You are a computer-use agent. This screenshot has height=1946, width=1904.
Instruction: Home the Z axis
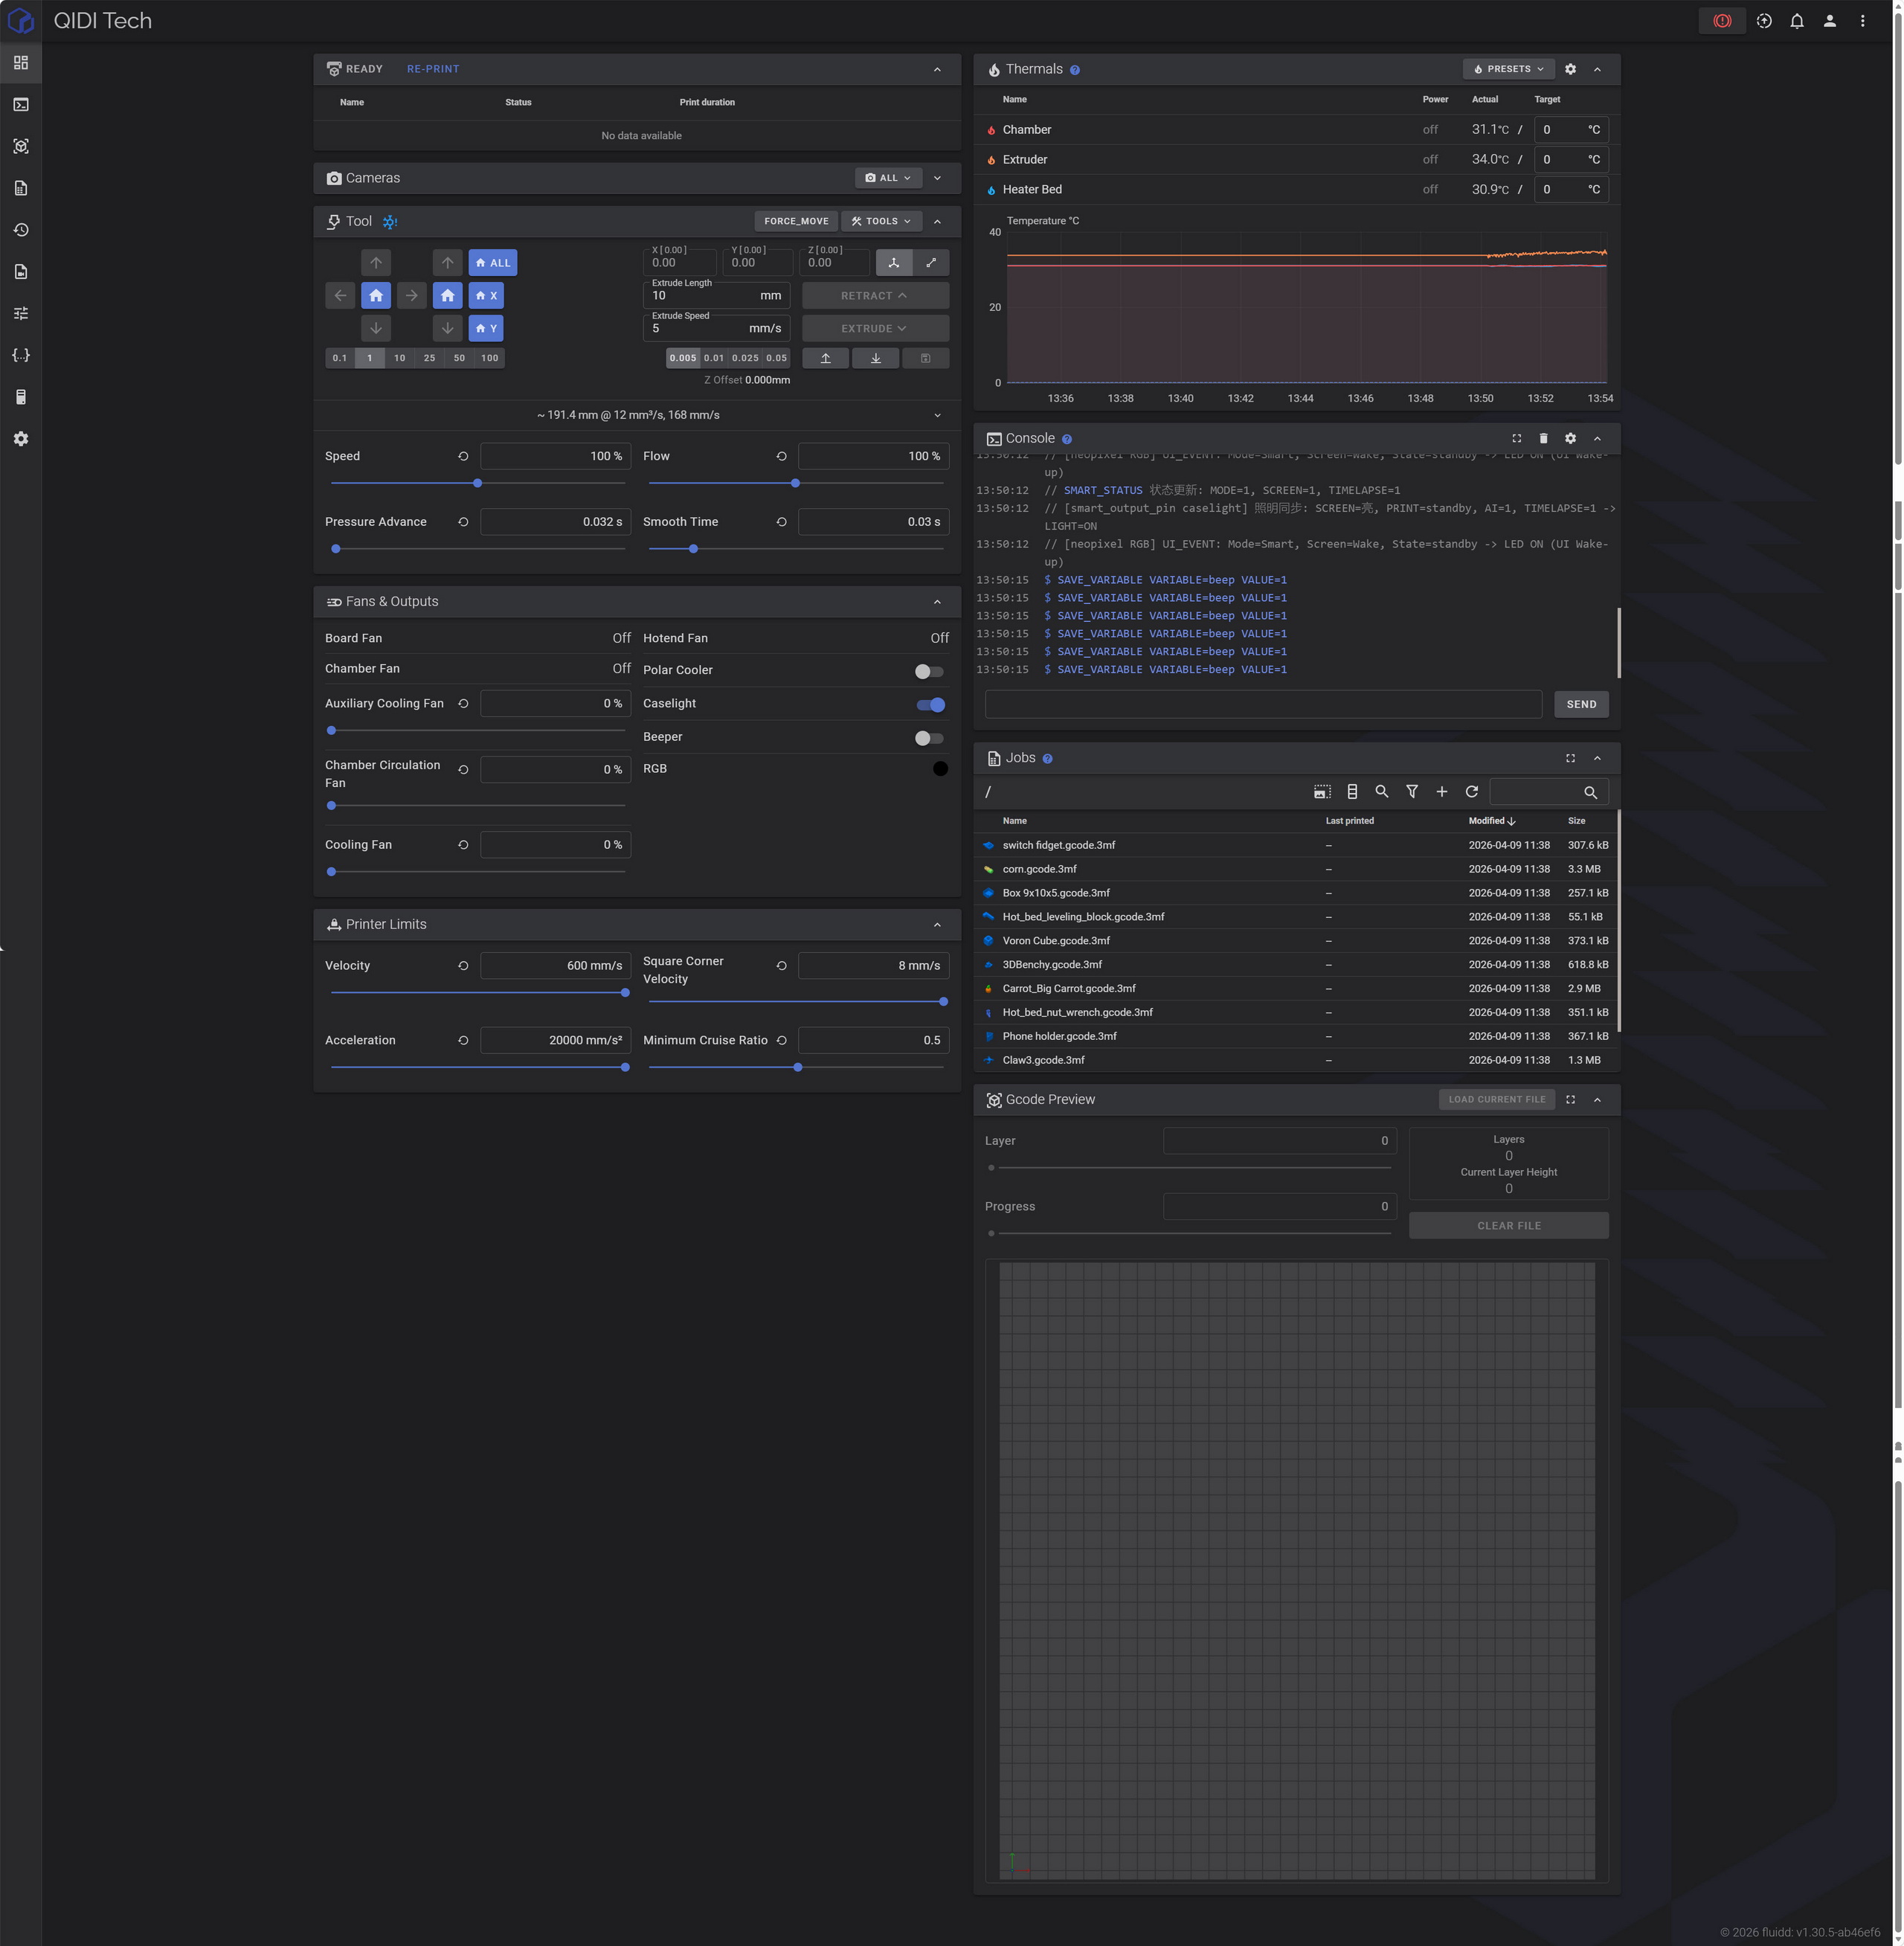coord(448,295)
